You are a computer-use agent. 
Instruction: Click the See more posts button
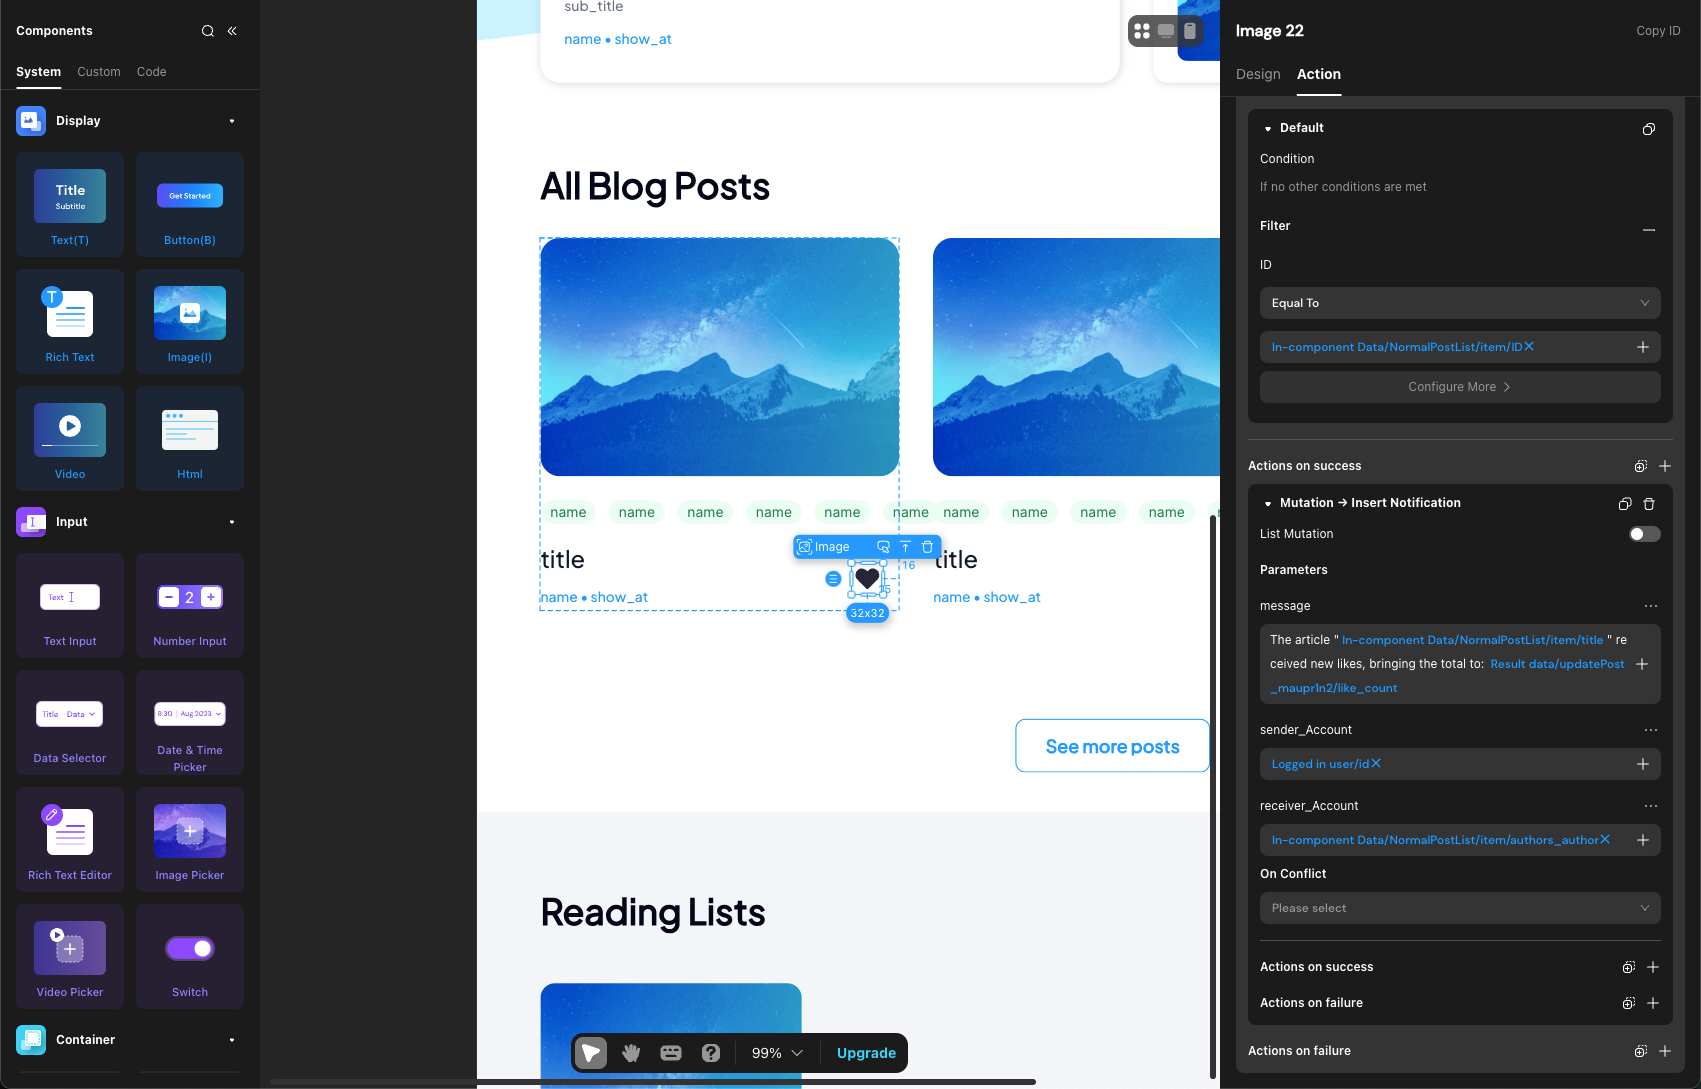tap(1112, 746)
